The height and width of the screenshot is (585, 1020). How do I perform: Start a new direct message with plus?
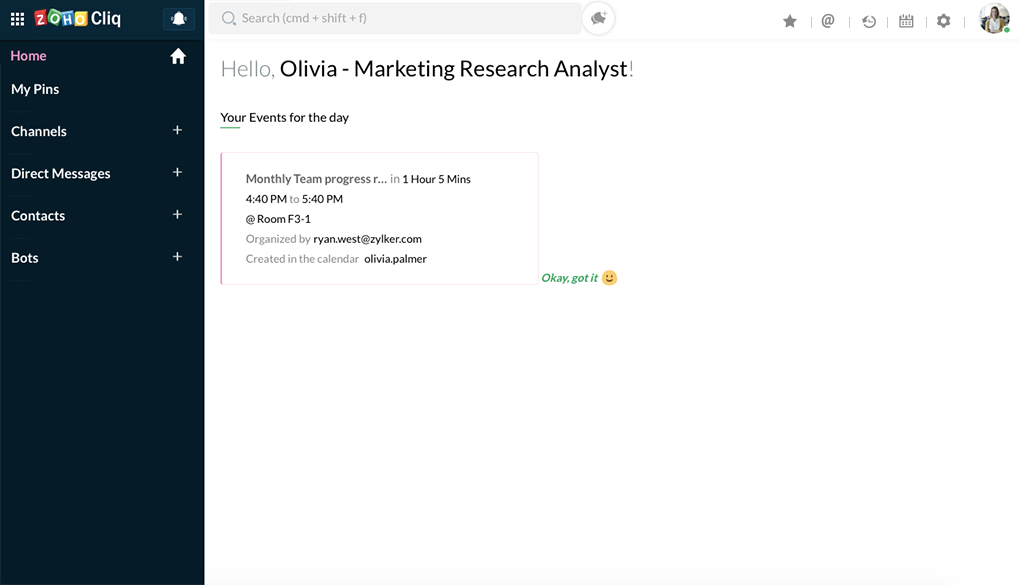(x=177, y=172)
